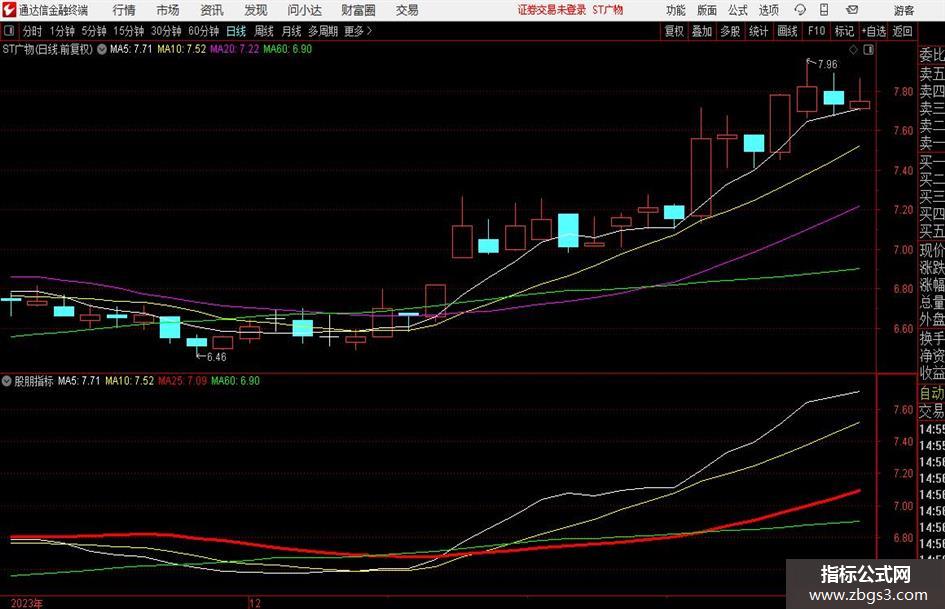Screen dimensions: 945x609
Task: Open the 版面 menu
Action: click(706, 10)
